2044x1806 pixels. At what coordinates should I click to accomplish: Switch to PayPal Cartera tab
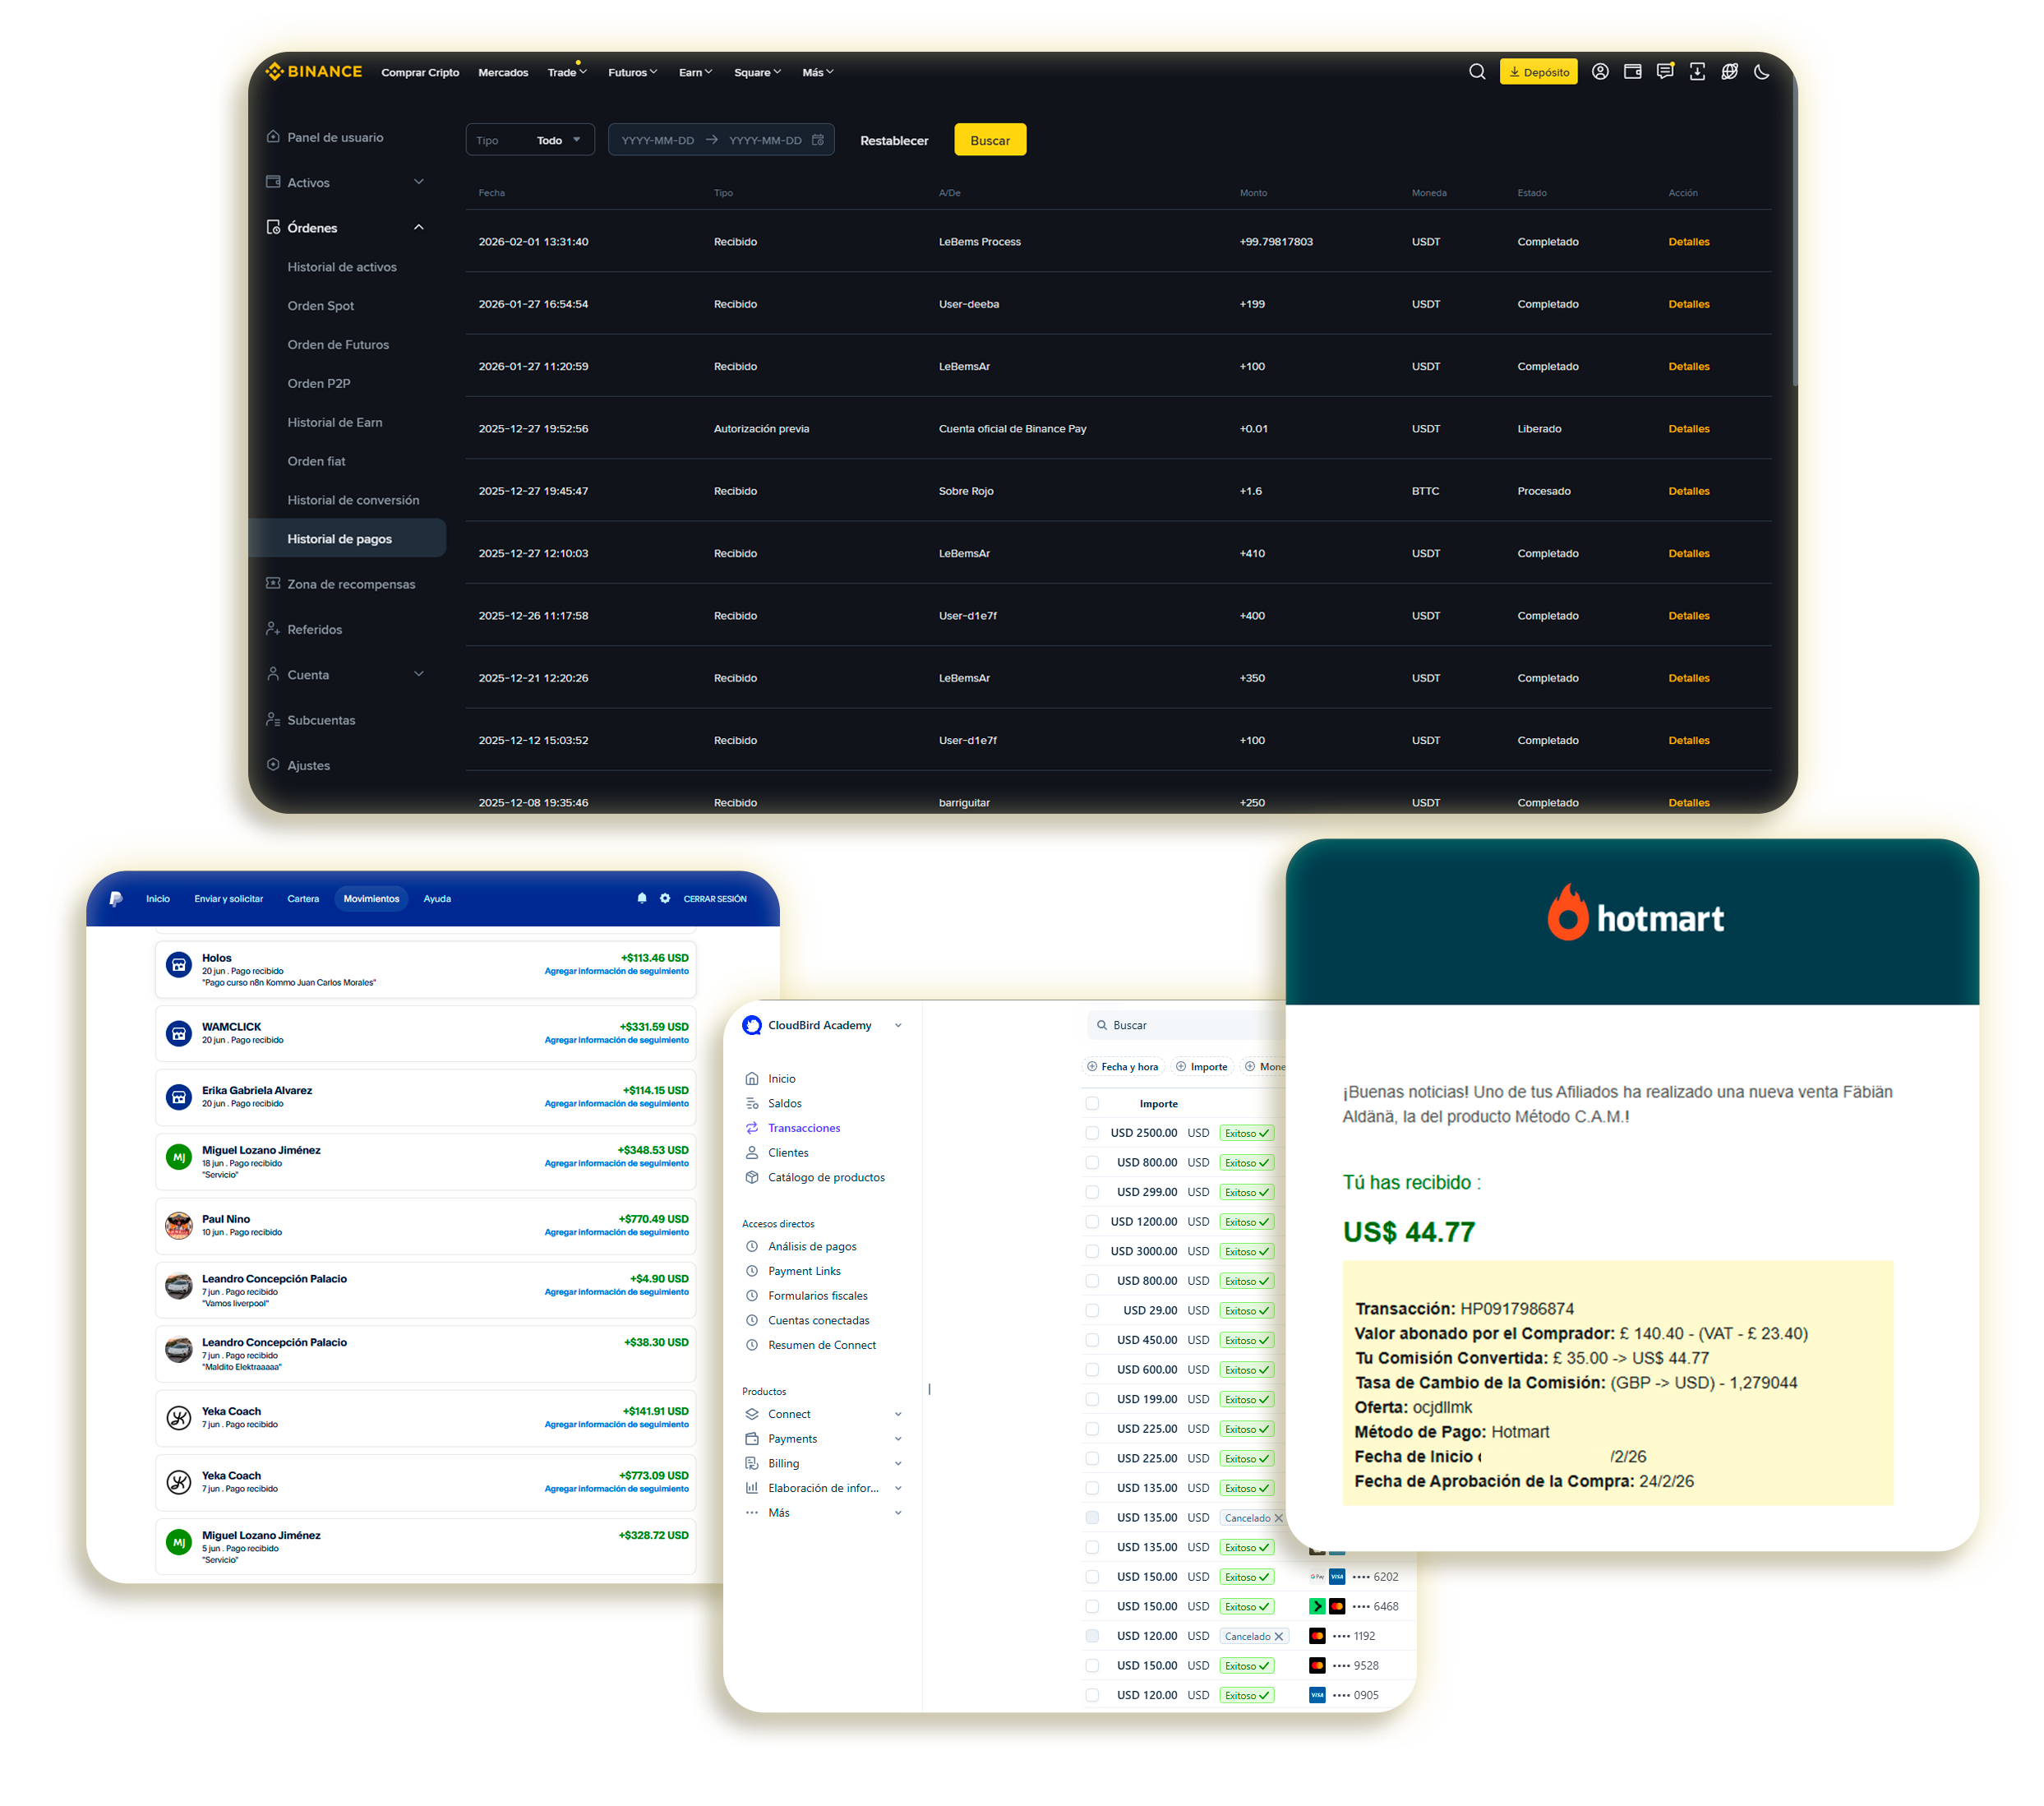point(303,899)
